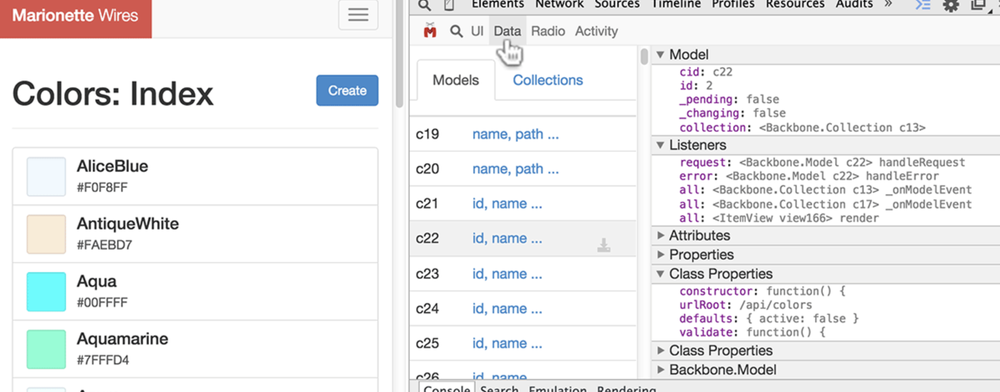Image resolution: width=1000 pixels, height=392 pixels.
Task: Expand the Backbone.Model section
Action: coord(661,370)
